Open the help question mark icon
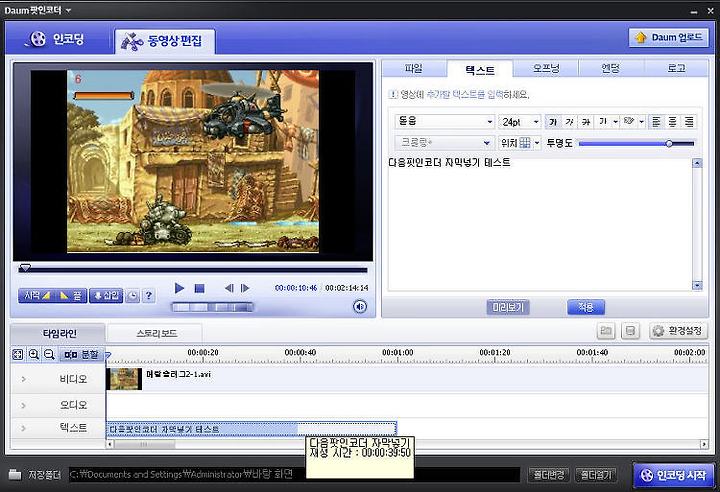Image resolution: width=720 pixels, height=492 pixels. point(148,295)
